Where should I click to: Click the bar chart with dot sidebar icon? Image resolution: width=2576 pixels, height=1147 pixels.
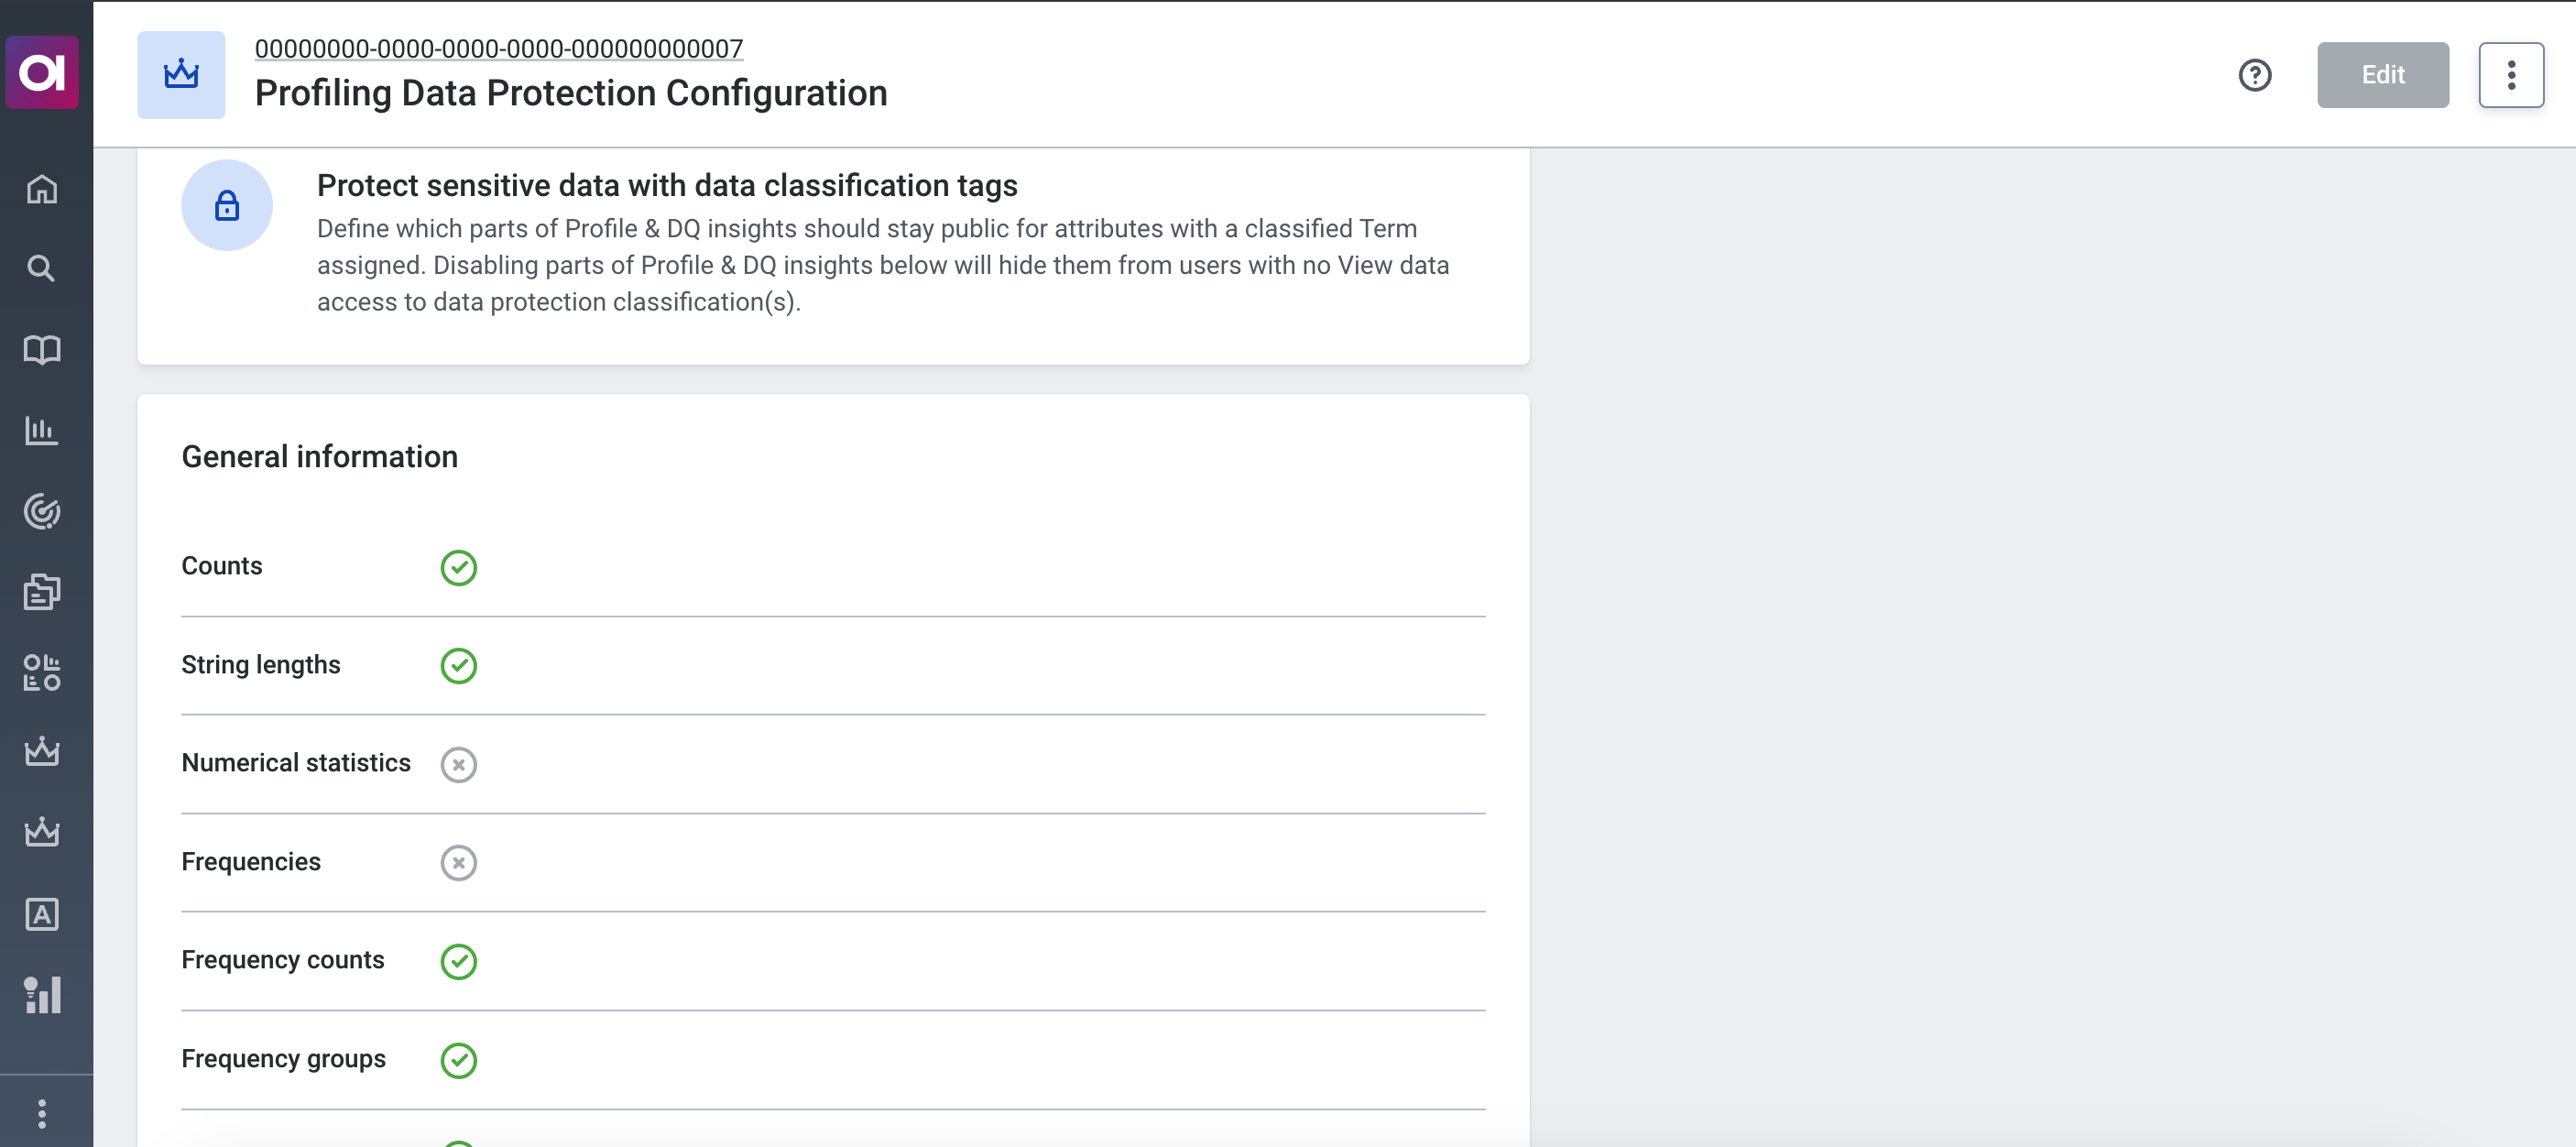click(x=42, y=994)
